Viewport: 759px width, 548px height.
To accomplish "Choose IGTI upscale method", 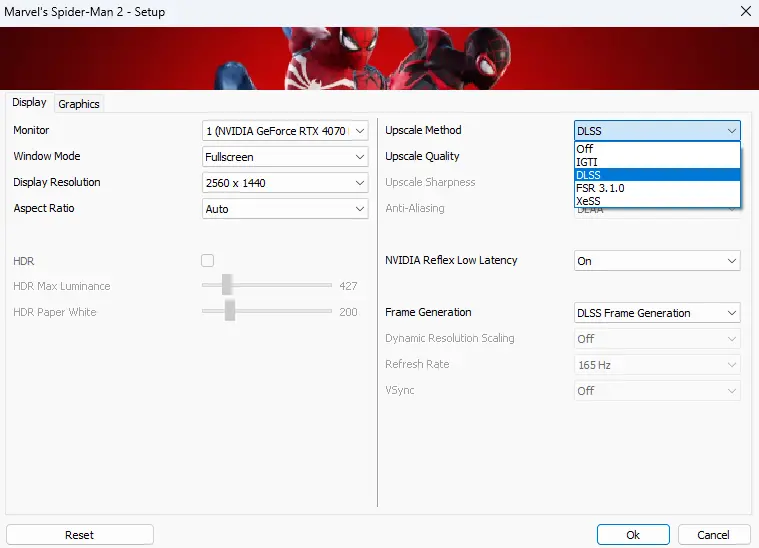I will tap(657, 162).
